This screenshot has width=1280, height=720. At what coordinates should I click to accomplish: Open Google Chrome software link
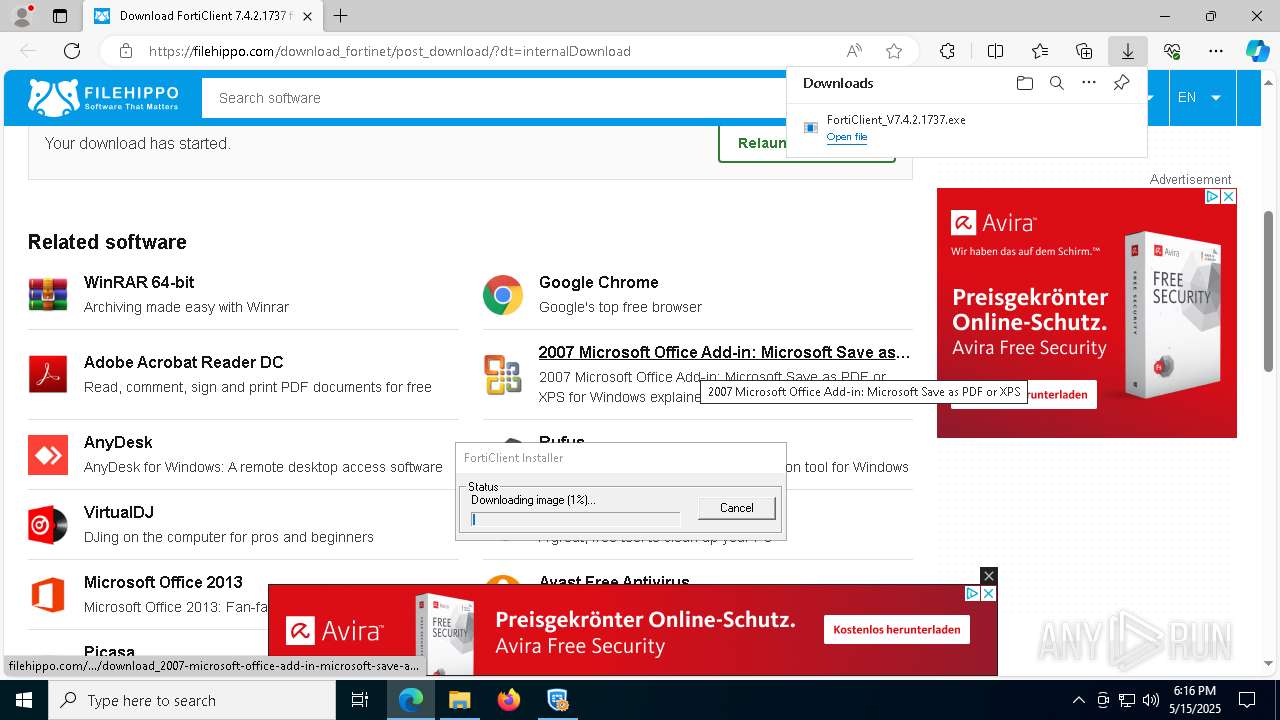[x=598, y=282]
